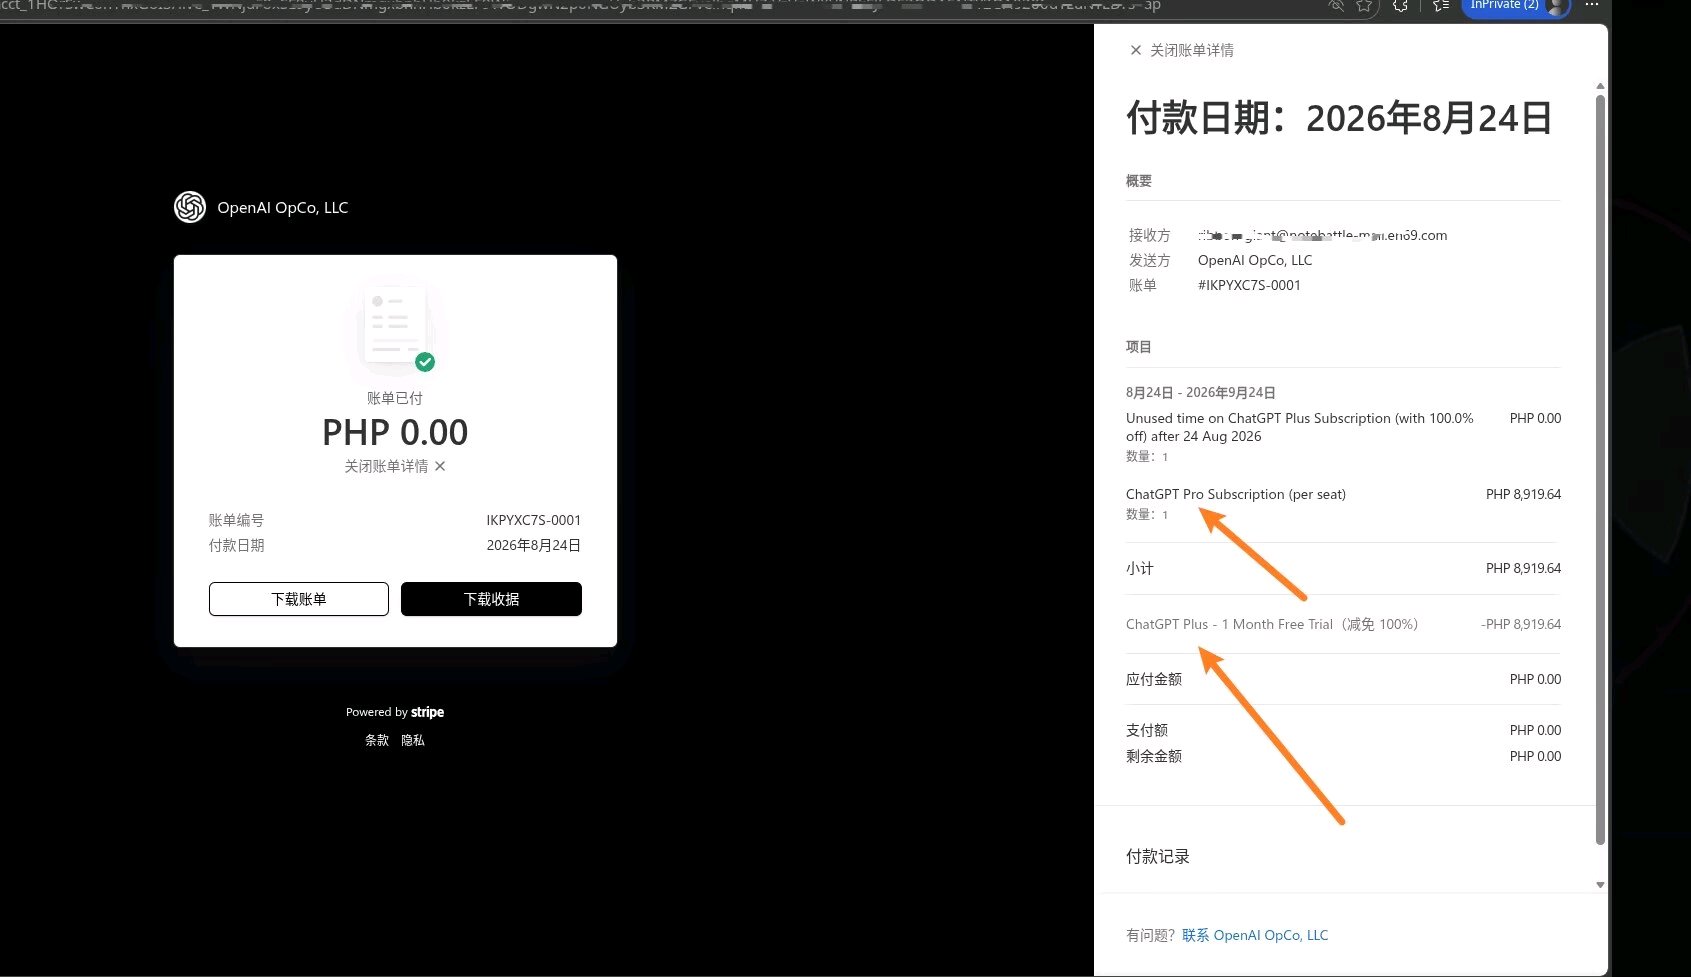Open the 条款 link

click(377, 740)
